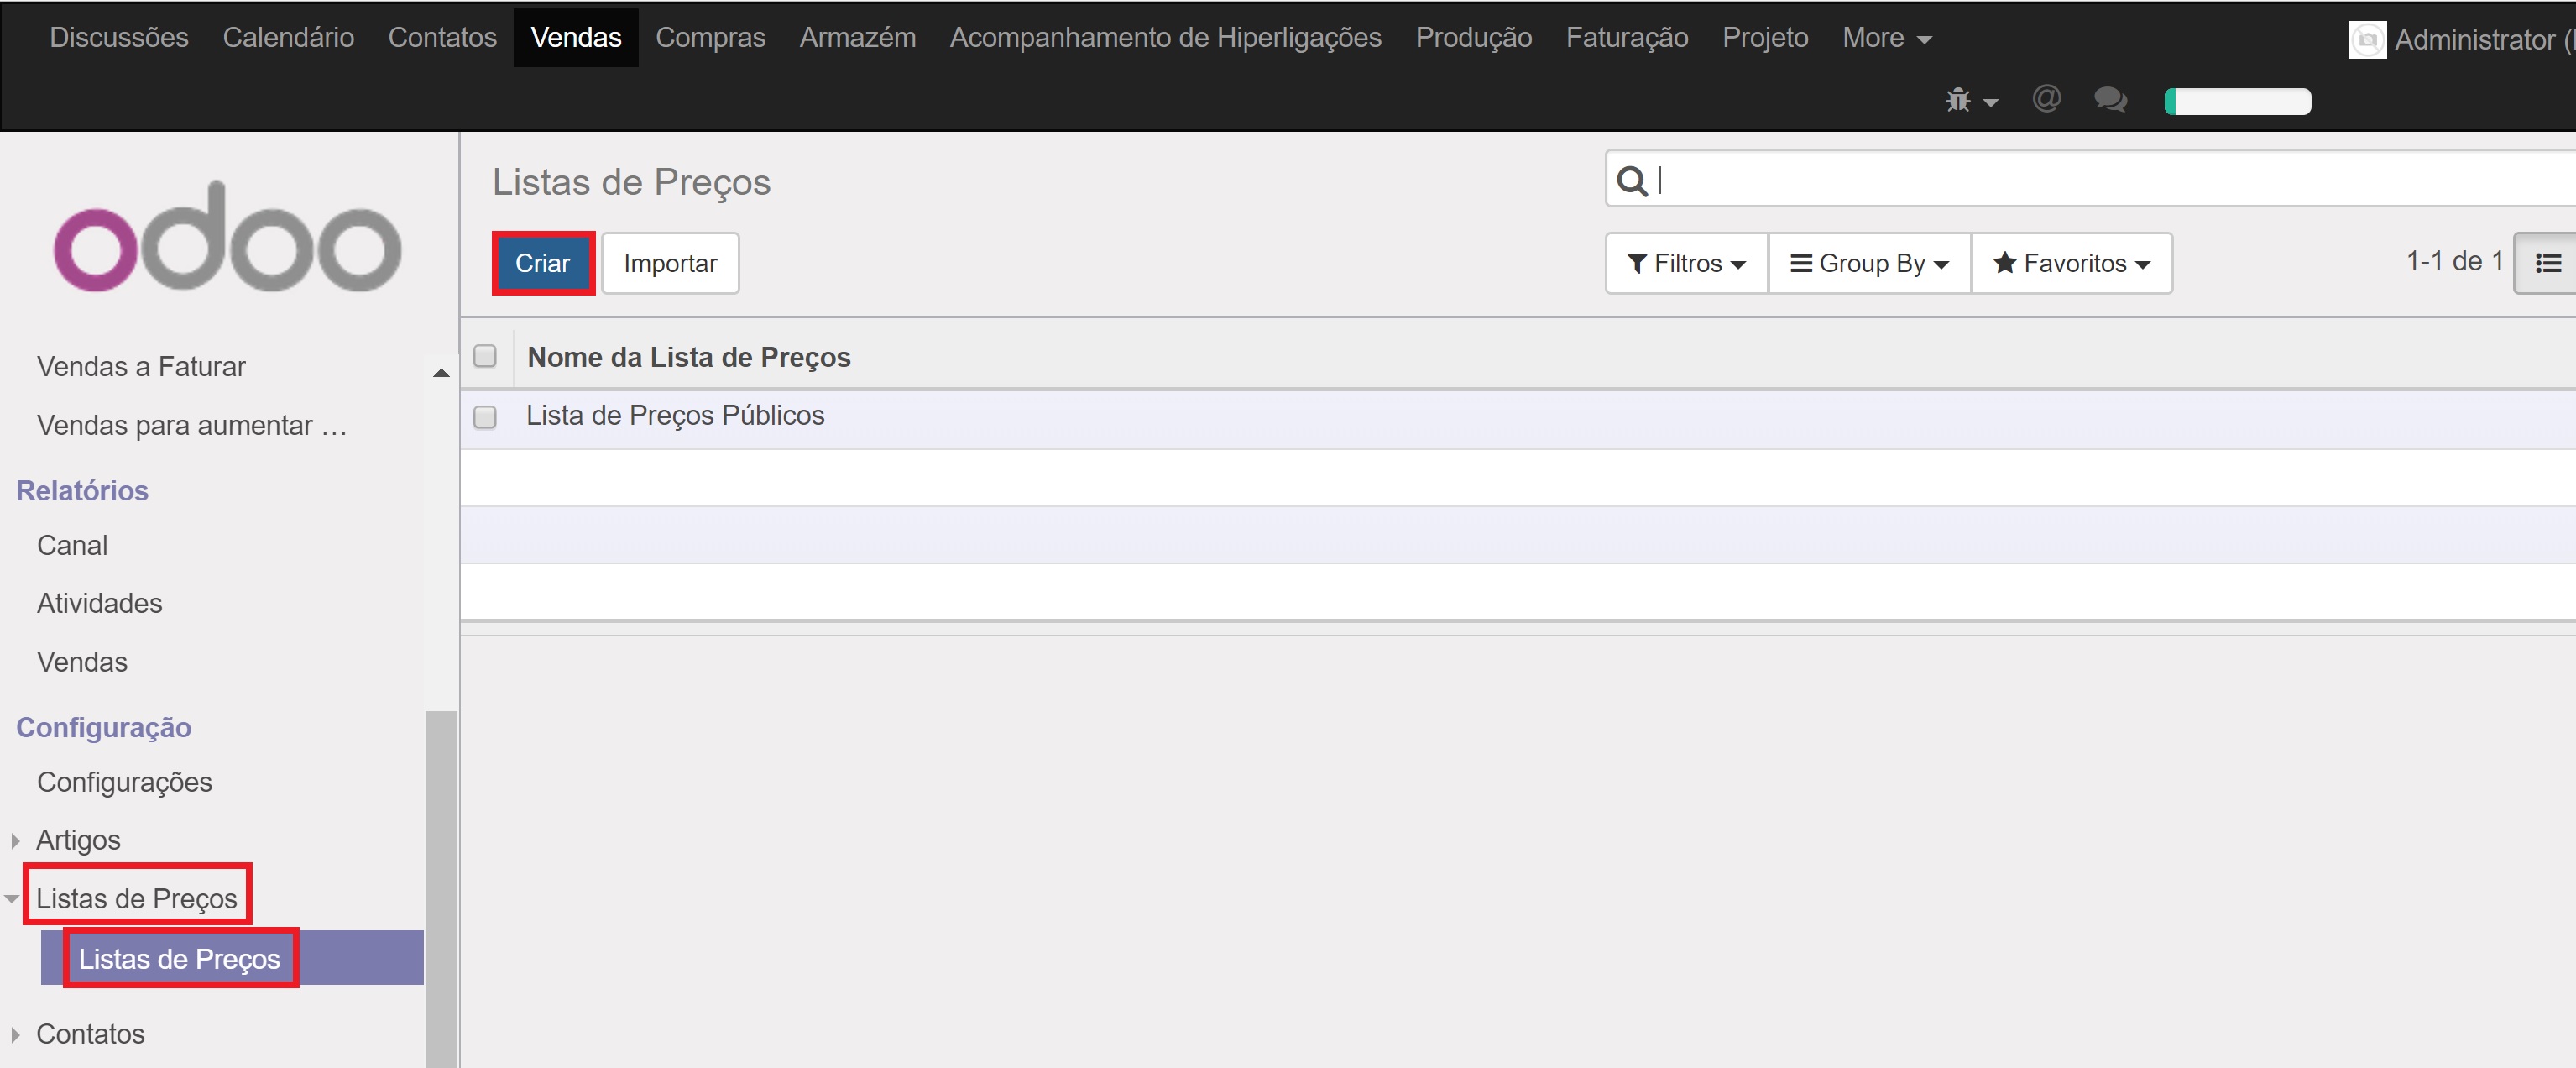Screen dimensions: 2576x1068
Task: Tick Lista de Preços Públicos checkbox
Action: 485,417
